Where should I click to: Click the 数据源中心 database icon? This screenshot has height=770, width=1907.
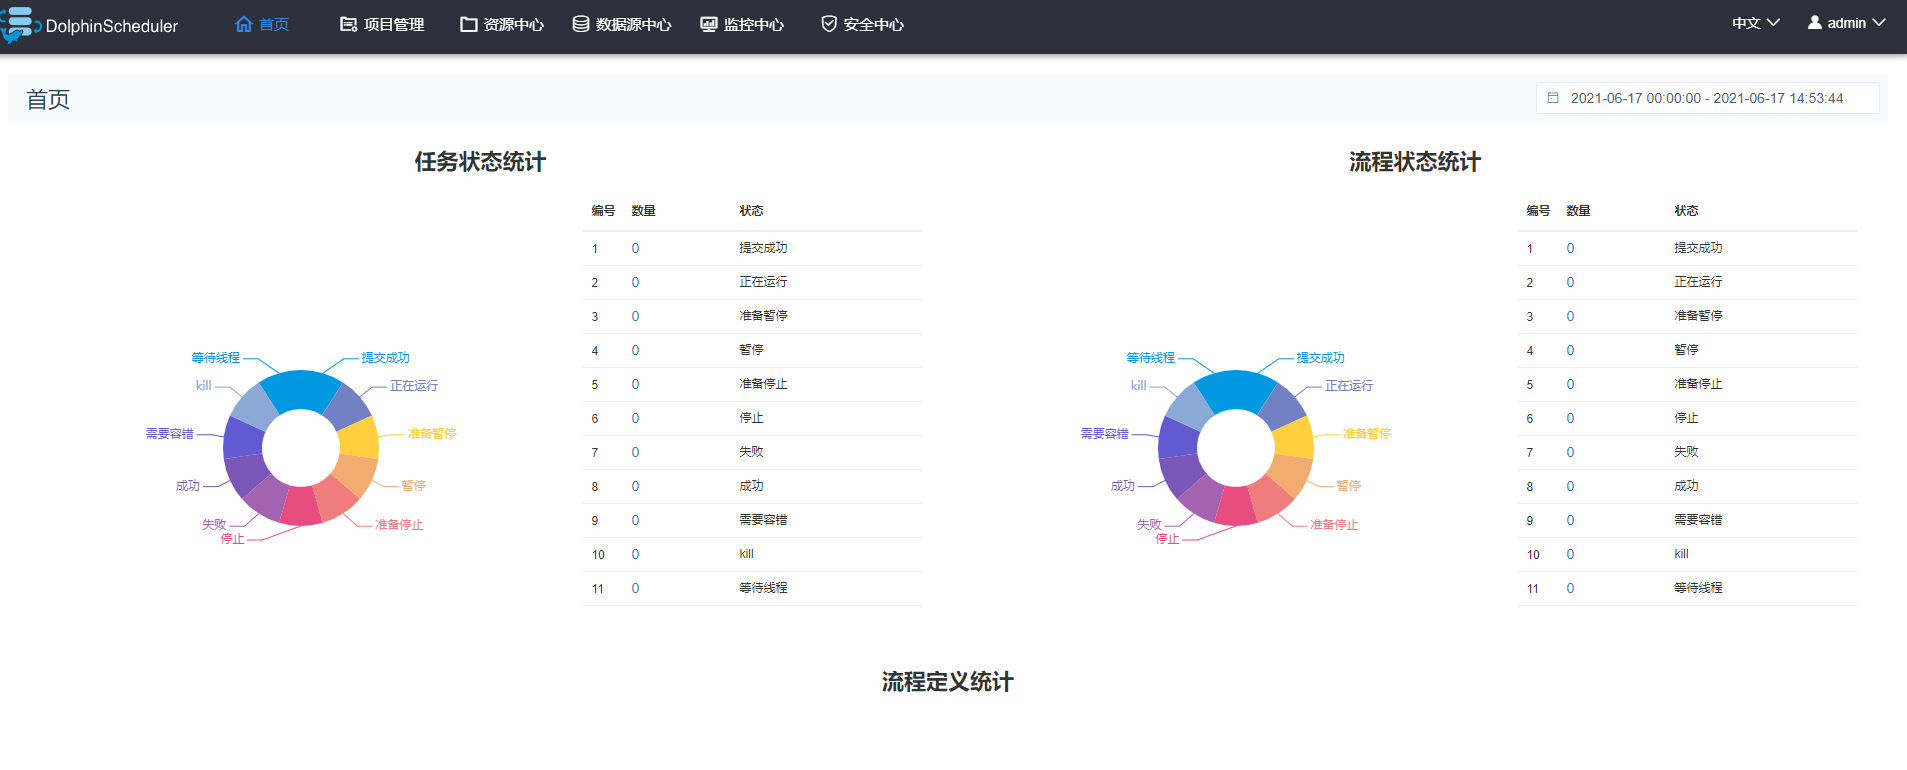tap(581, 24)
